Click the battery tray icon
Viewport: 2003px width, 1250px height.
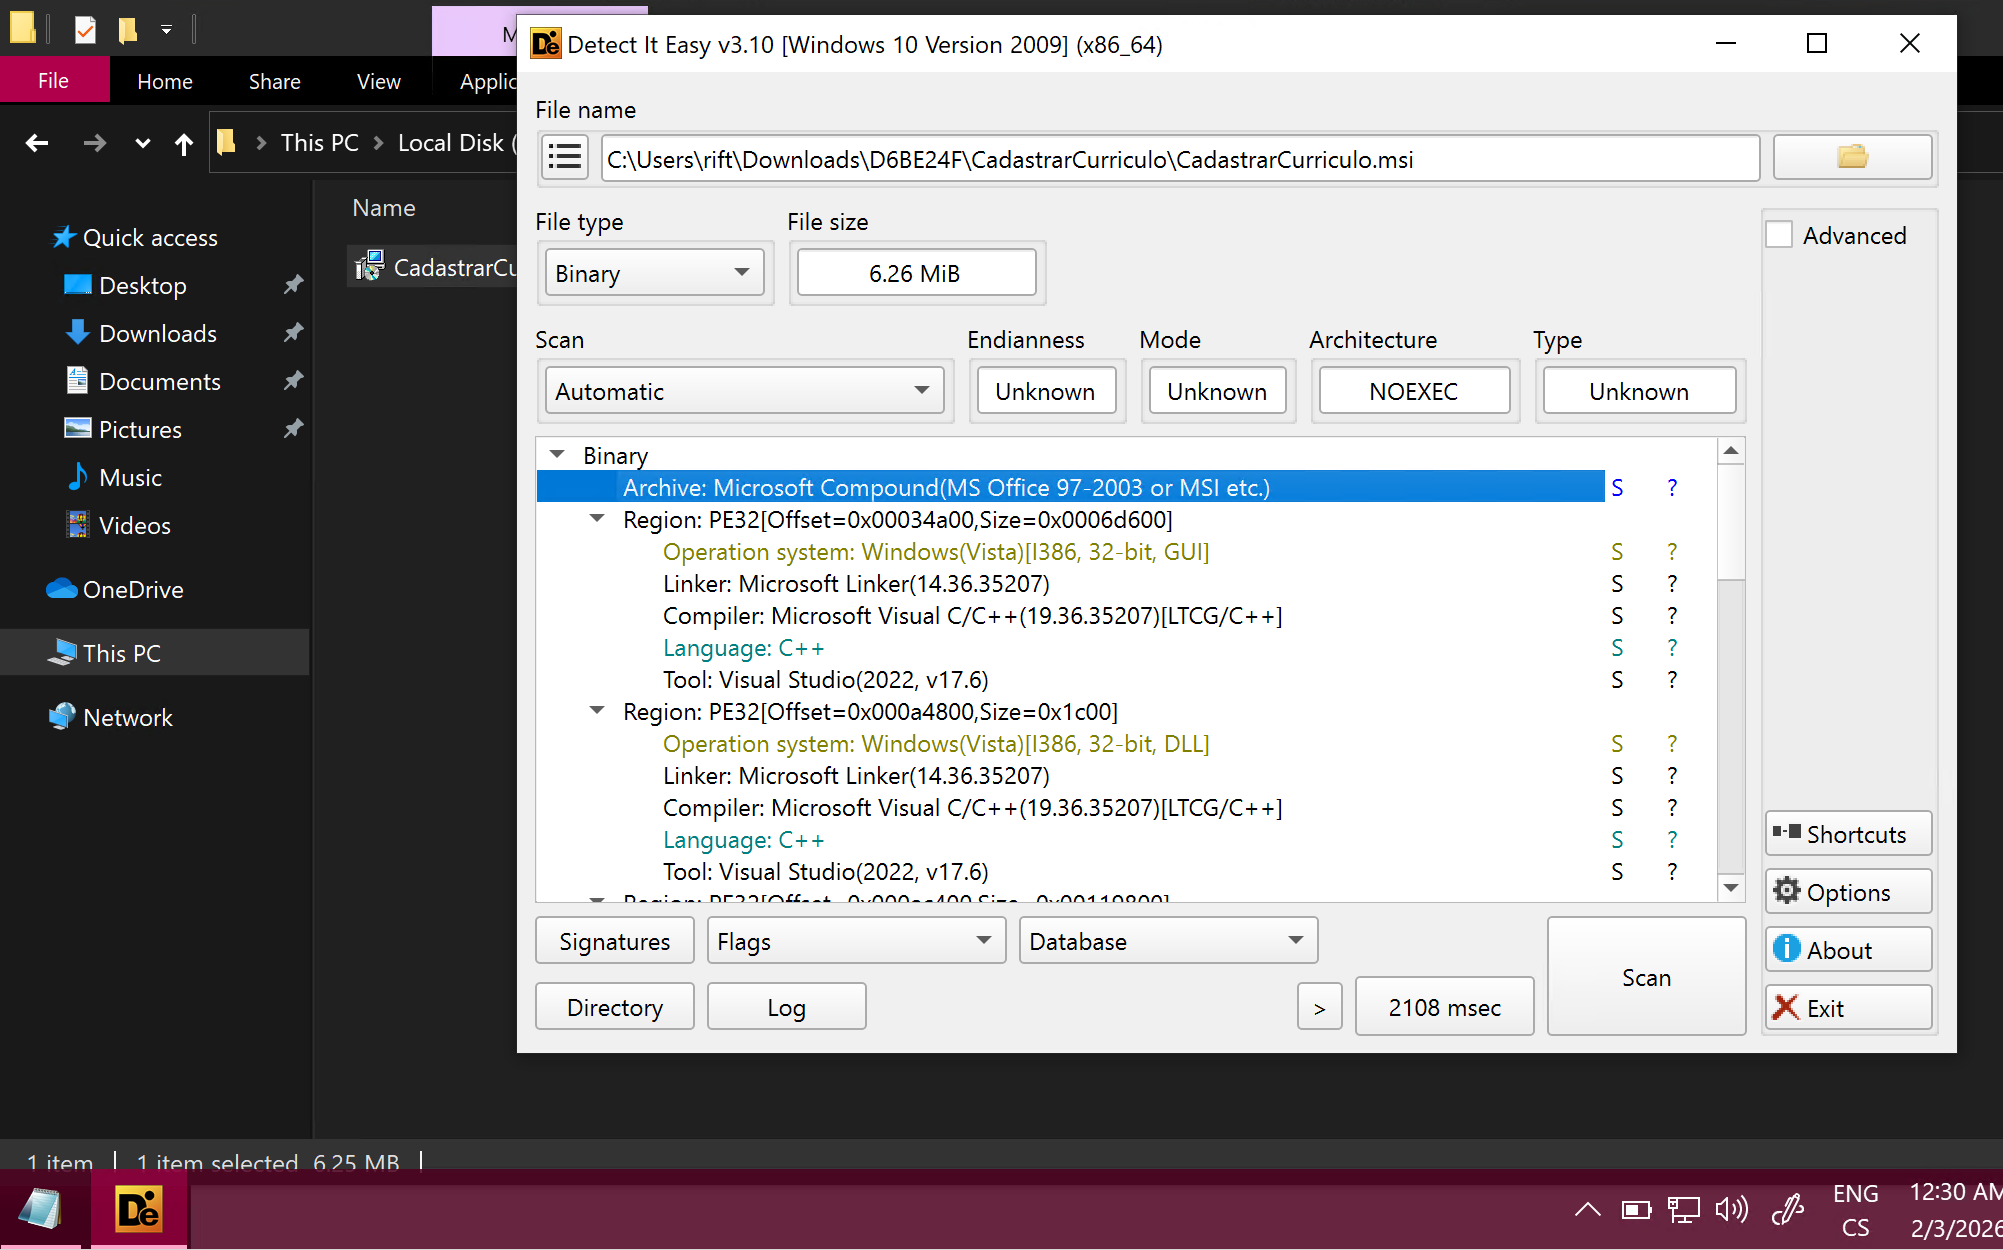(1636, 1210)
